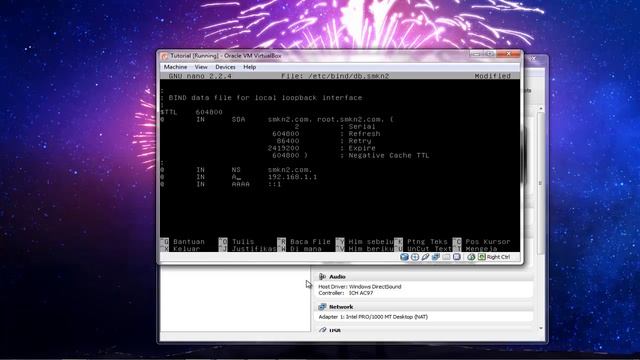Click the VirtualBox icon in Tutorial window title

tap(164, 56)
